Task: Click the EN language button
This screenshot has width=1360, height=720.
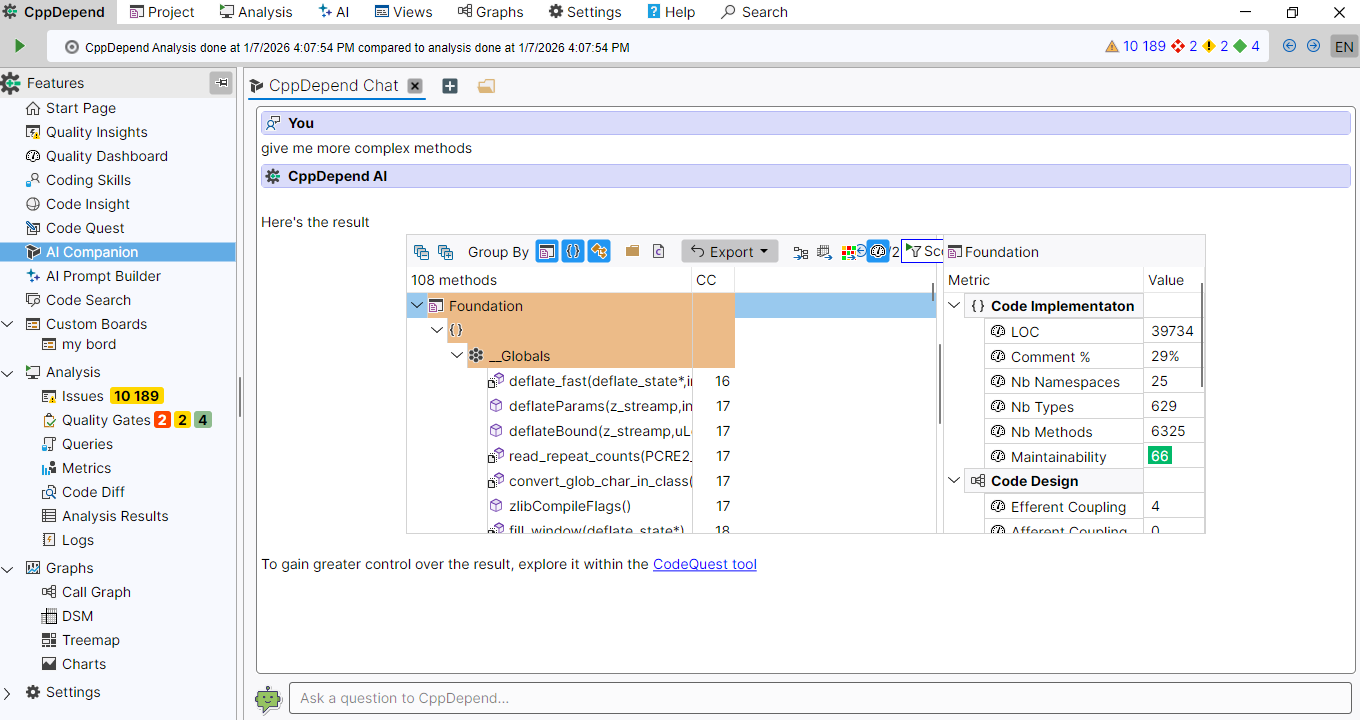Action: 1343,46
